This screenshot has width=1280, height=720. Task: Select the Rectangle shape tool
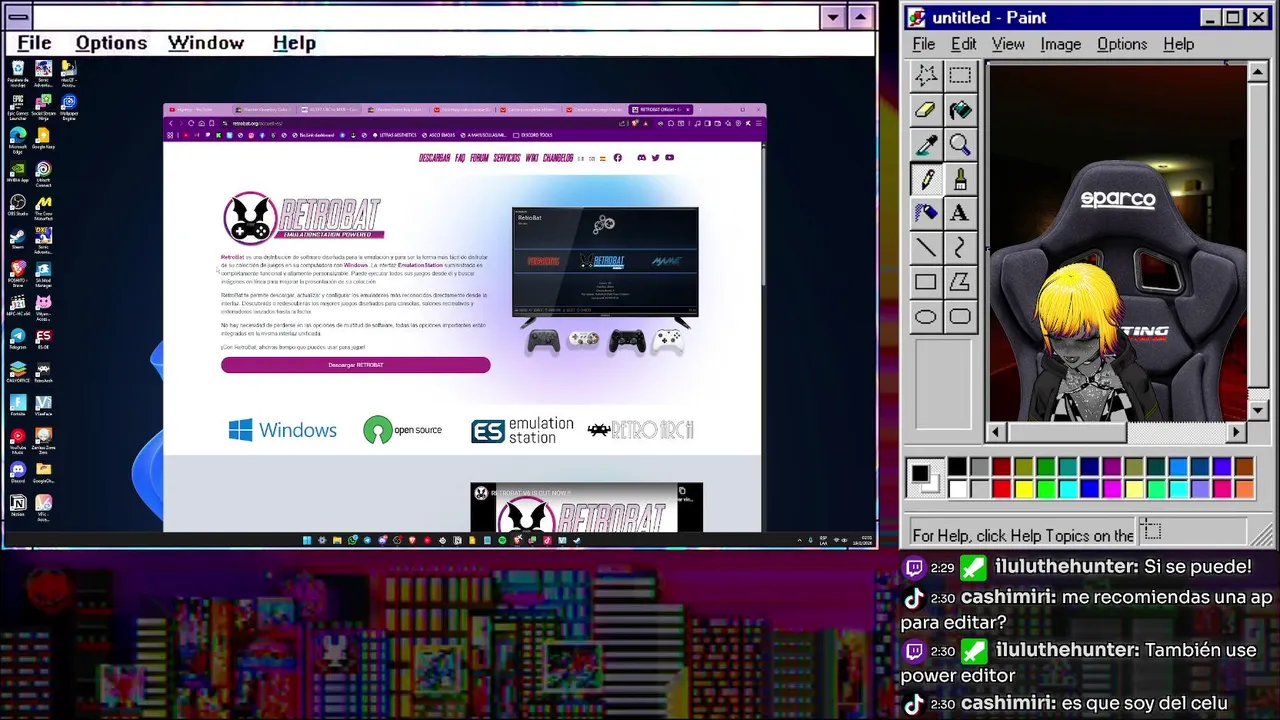tap(926, 282)
